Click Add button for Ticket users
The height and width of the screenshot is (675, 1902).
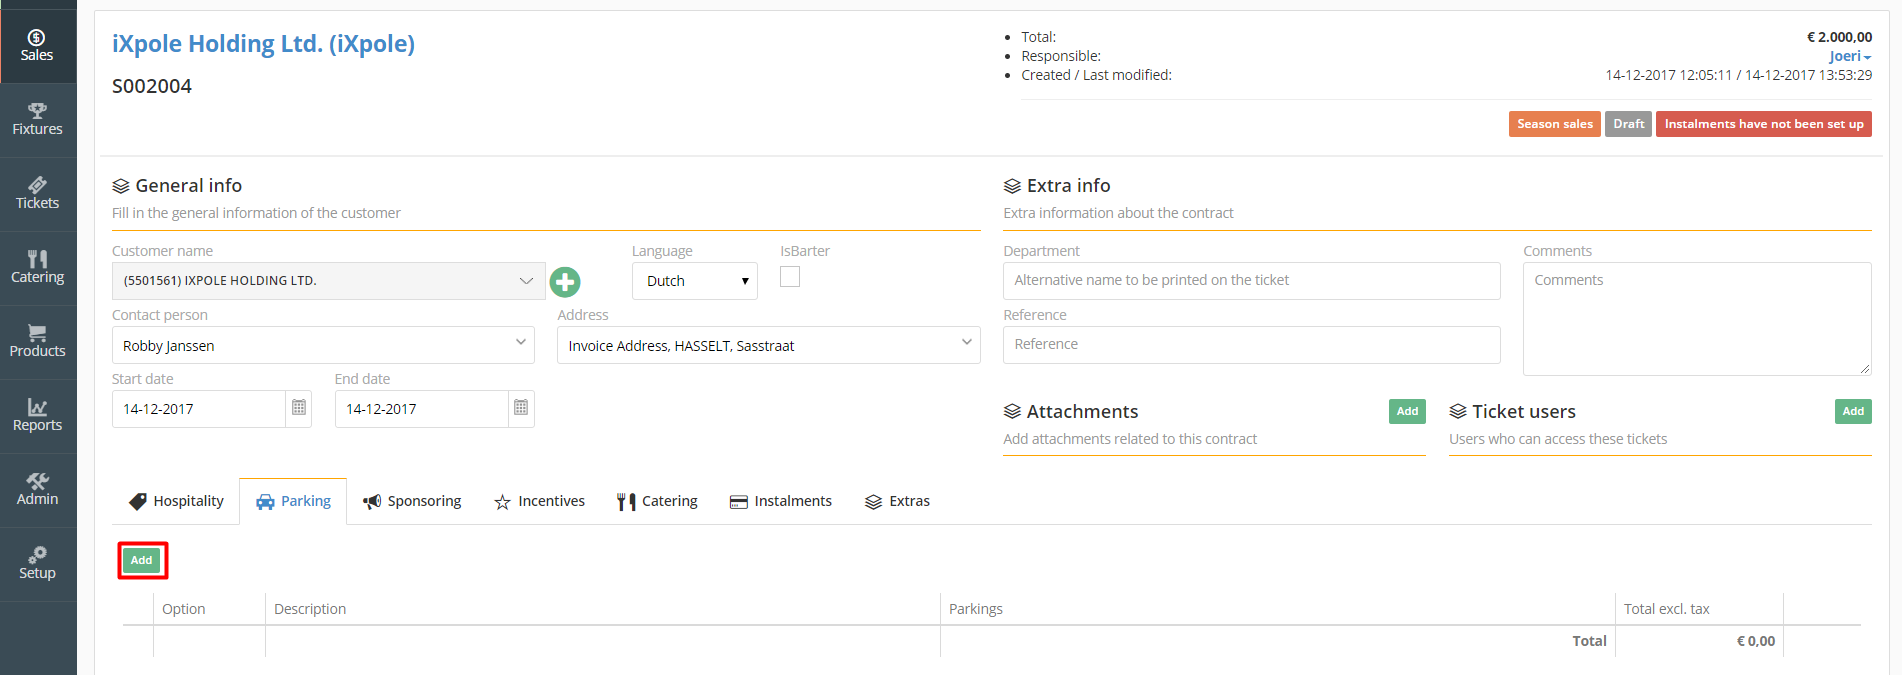tap(1853, 411)
